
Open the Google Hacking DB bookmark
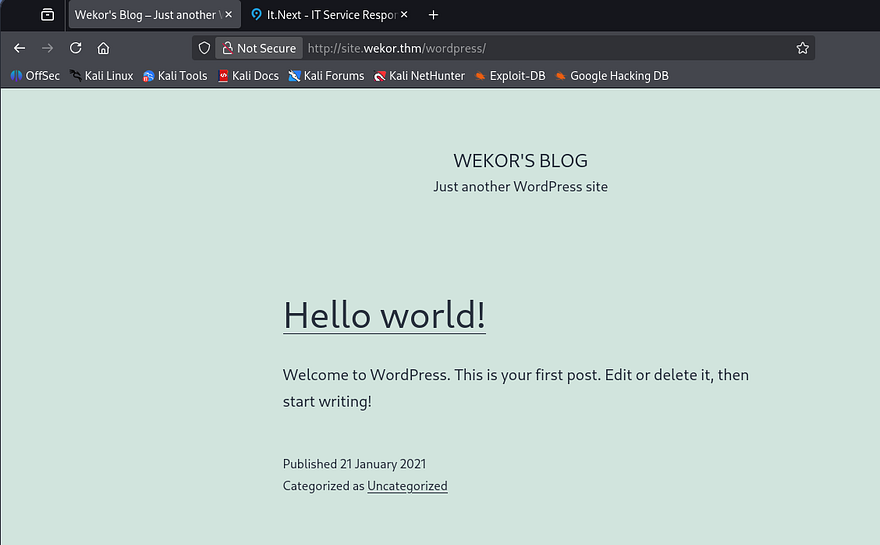click(x=612, y=76)
